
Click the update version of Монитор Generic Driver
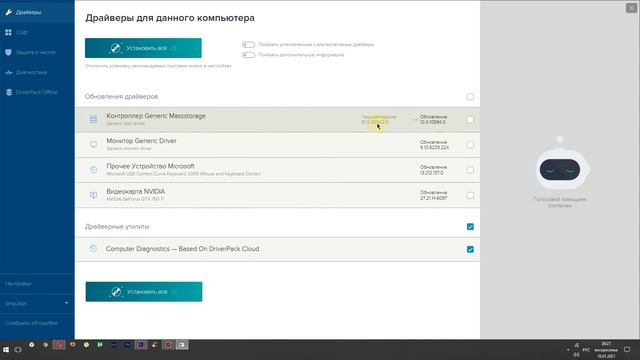coord(434,145)
